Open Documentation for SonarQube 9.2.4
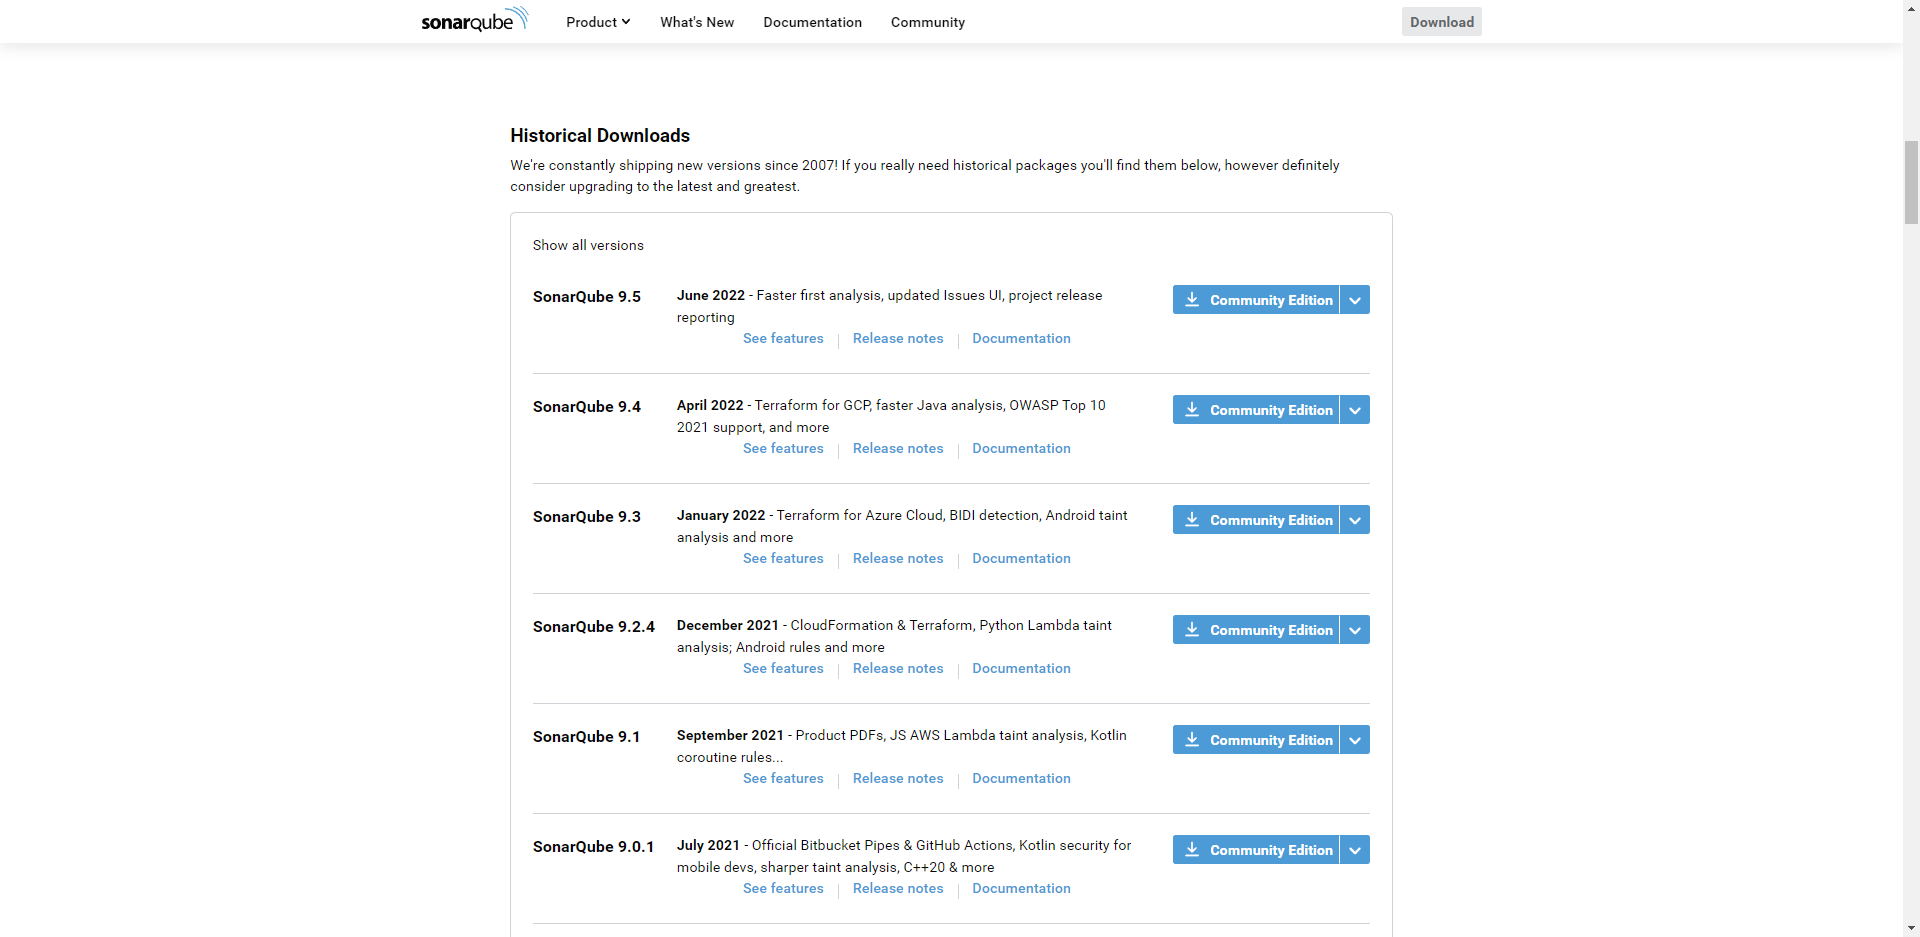 (x=1021, y=668)
